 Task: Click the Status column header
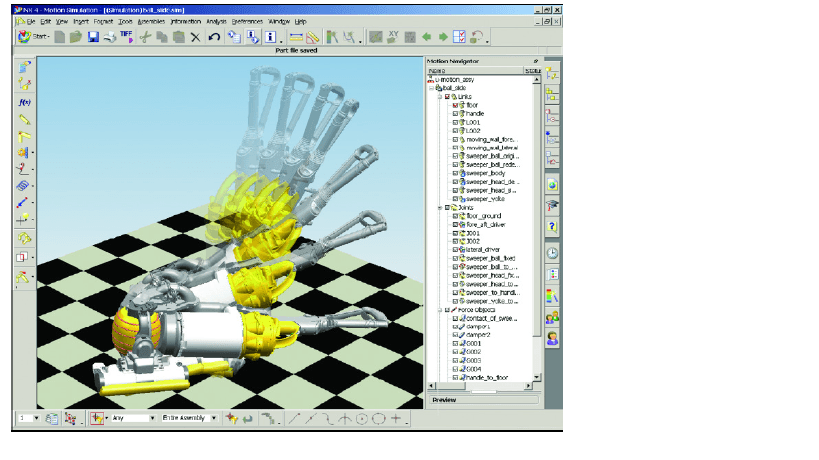[533, 70]
